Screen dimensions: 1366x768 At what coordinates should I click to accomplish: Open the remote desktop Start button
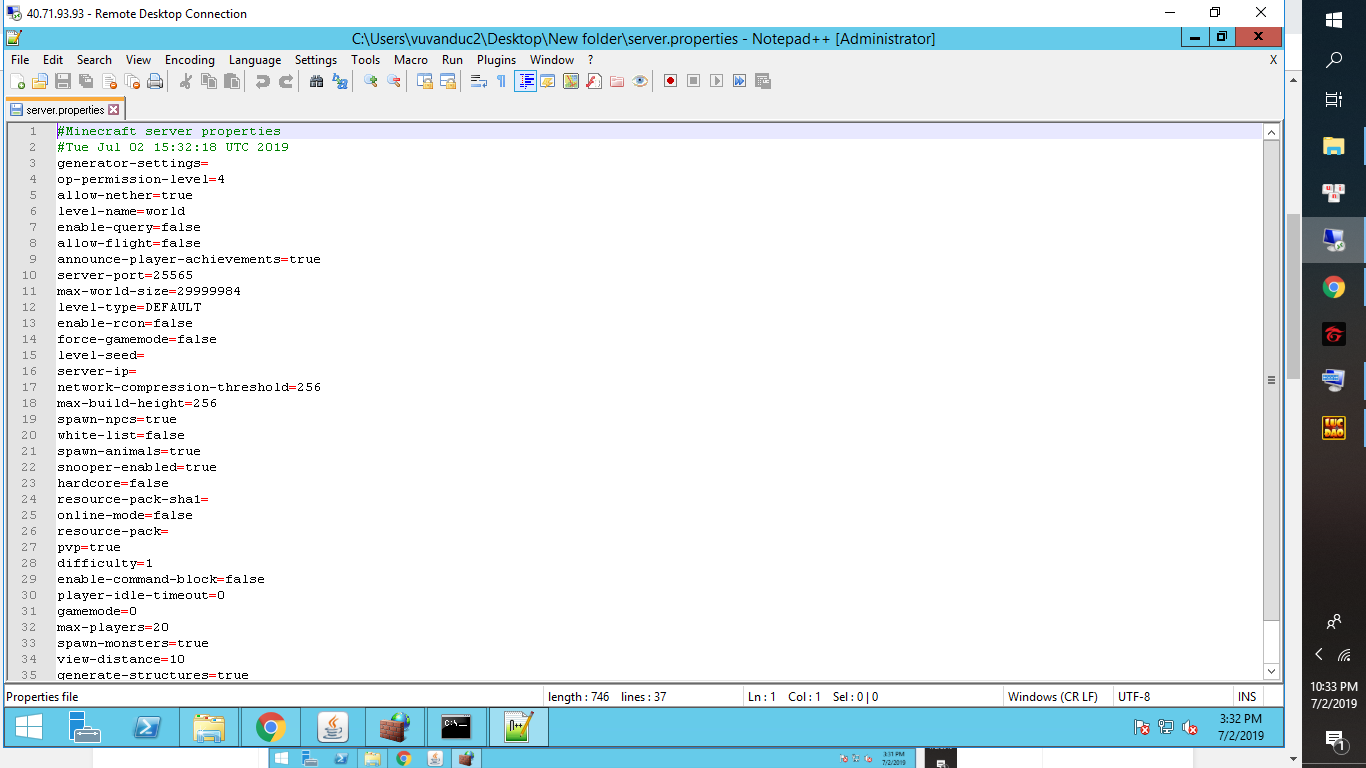tap(28, 727)
